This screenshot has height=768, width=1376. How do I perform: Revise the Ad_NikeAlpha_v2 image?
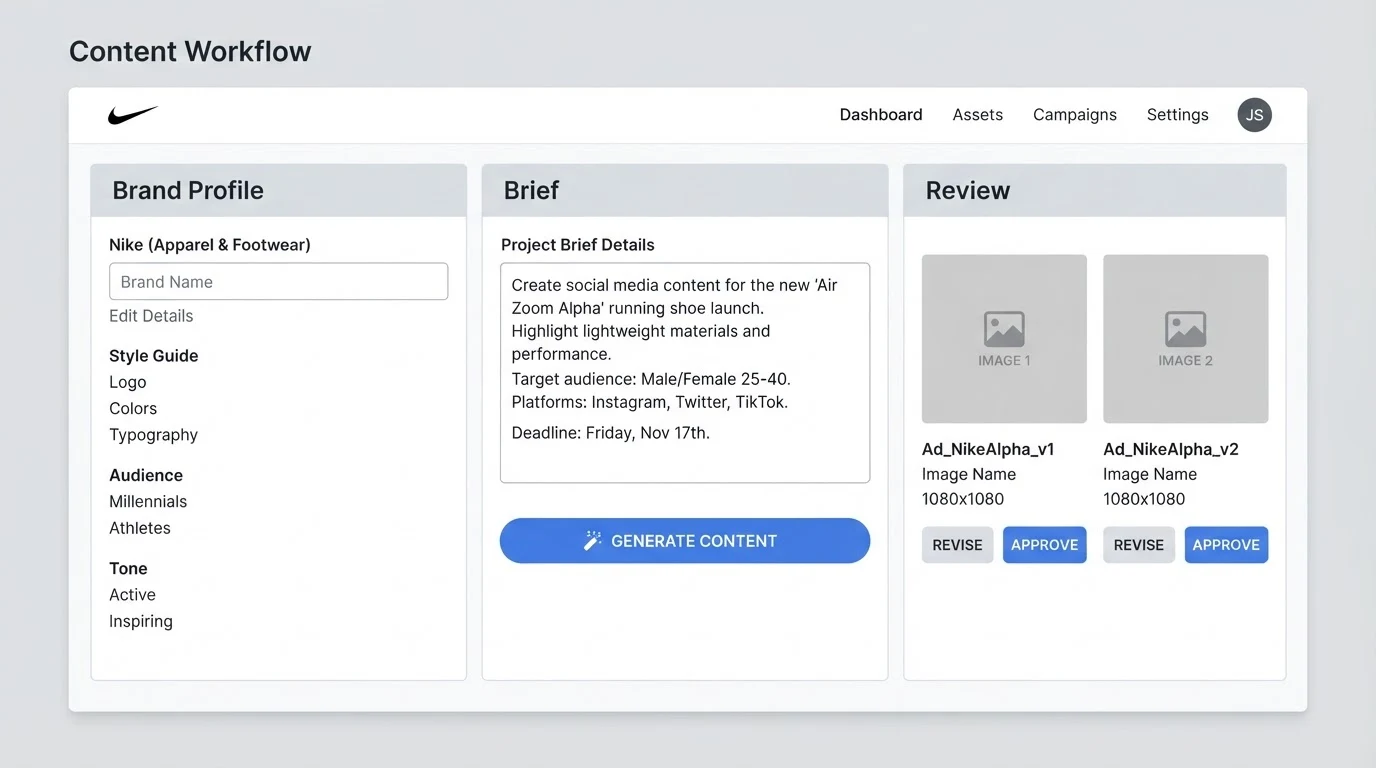1139,545
